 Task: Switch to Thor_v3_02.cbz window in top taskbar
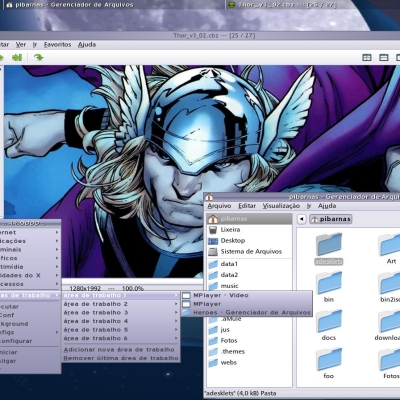(x=282, y=5)
